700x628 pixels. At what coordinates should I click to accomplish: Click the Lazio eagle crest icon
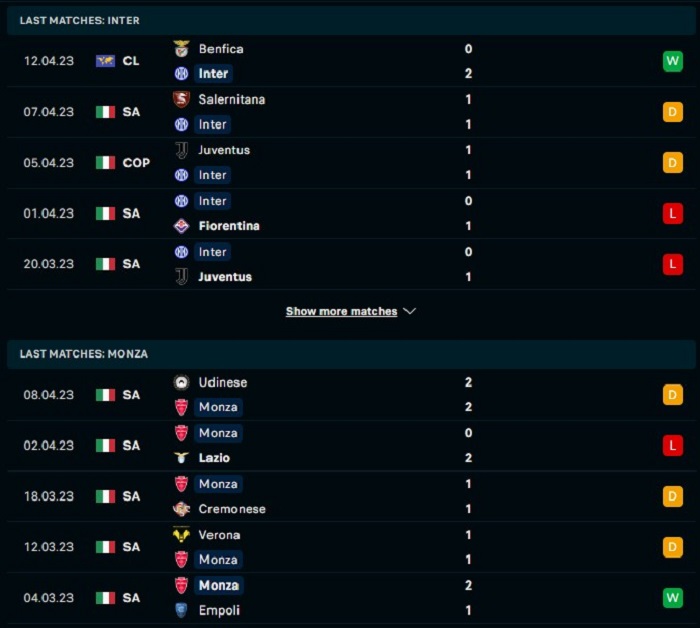(181, 457)
